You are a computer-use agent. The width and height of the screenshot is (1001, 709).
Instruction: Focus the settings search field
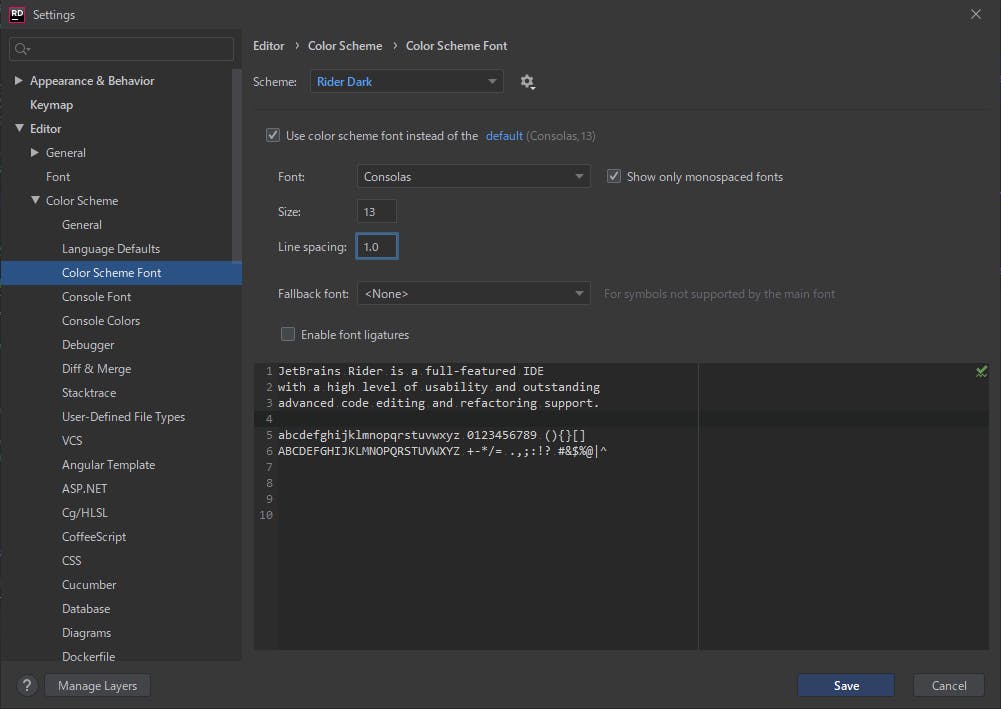coord(121,49)
